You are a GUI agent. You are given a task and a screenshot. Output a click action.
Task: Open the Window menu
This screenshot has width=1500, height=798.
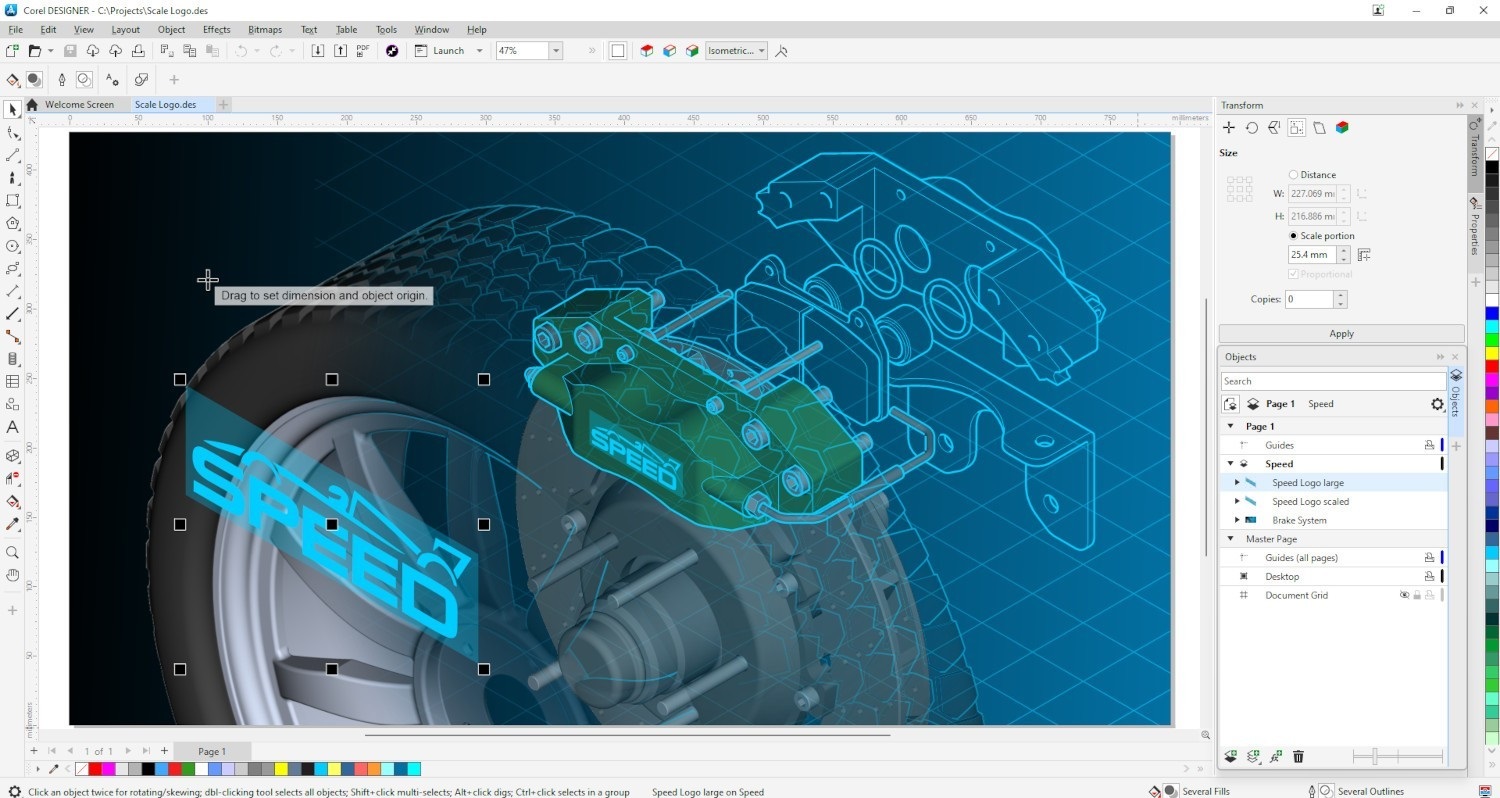(x=432, y=30)
